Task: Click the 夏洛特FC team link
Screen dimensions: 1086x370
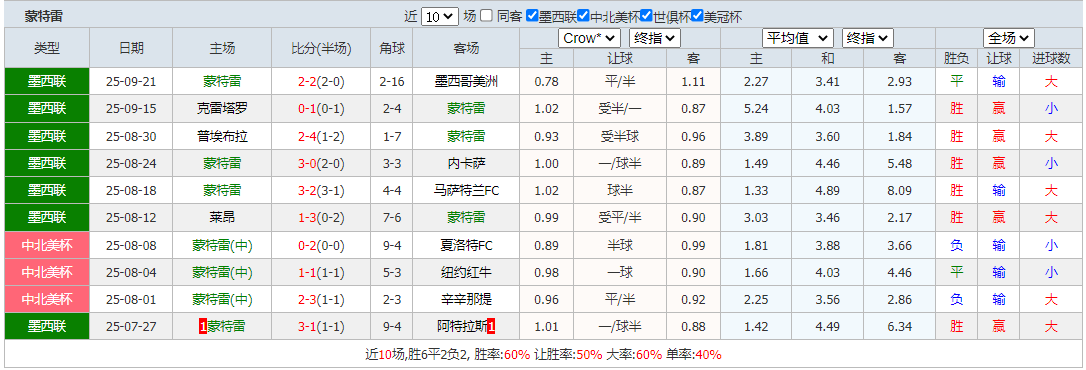Action: click(466, 245)
